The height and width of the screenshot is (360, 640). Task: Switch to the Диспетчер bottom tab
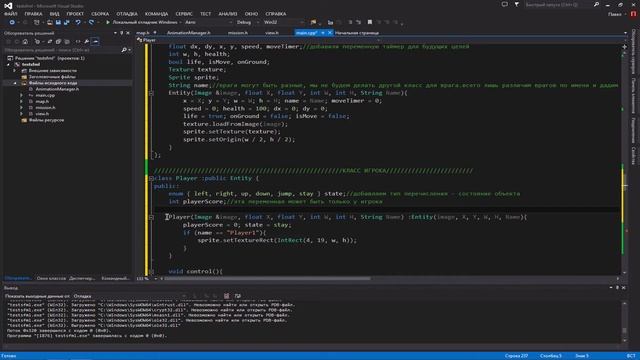tap(82, 278)
